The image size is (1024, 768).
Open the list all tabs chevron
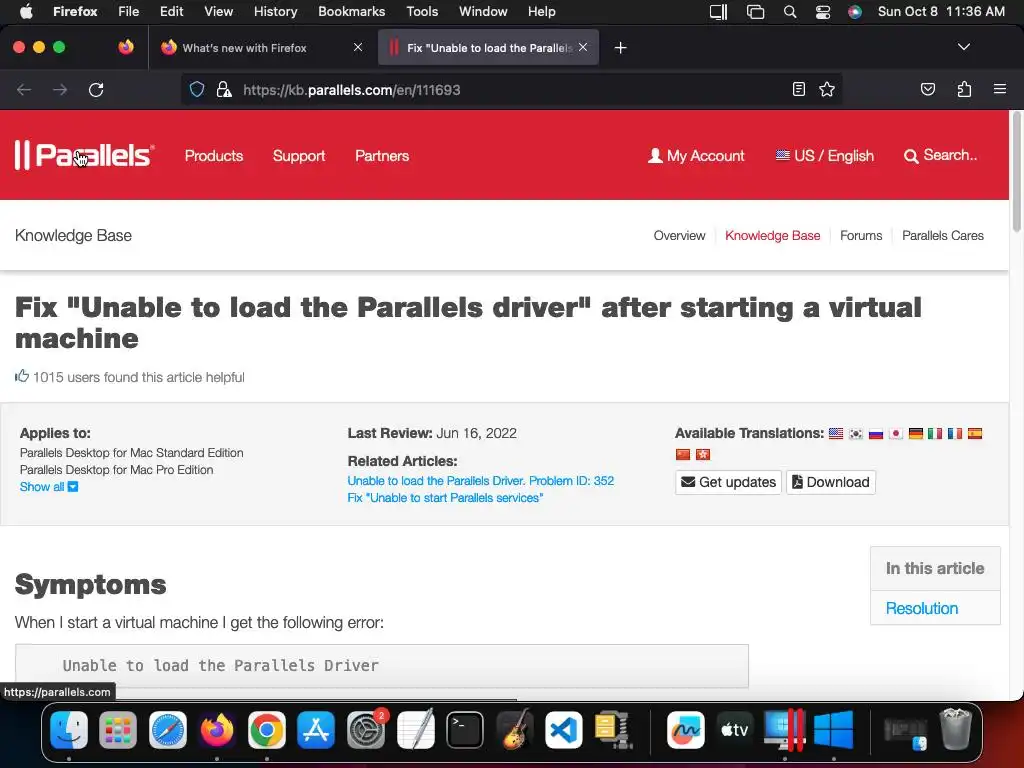tap(963, 47)
